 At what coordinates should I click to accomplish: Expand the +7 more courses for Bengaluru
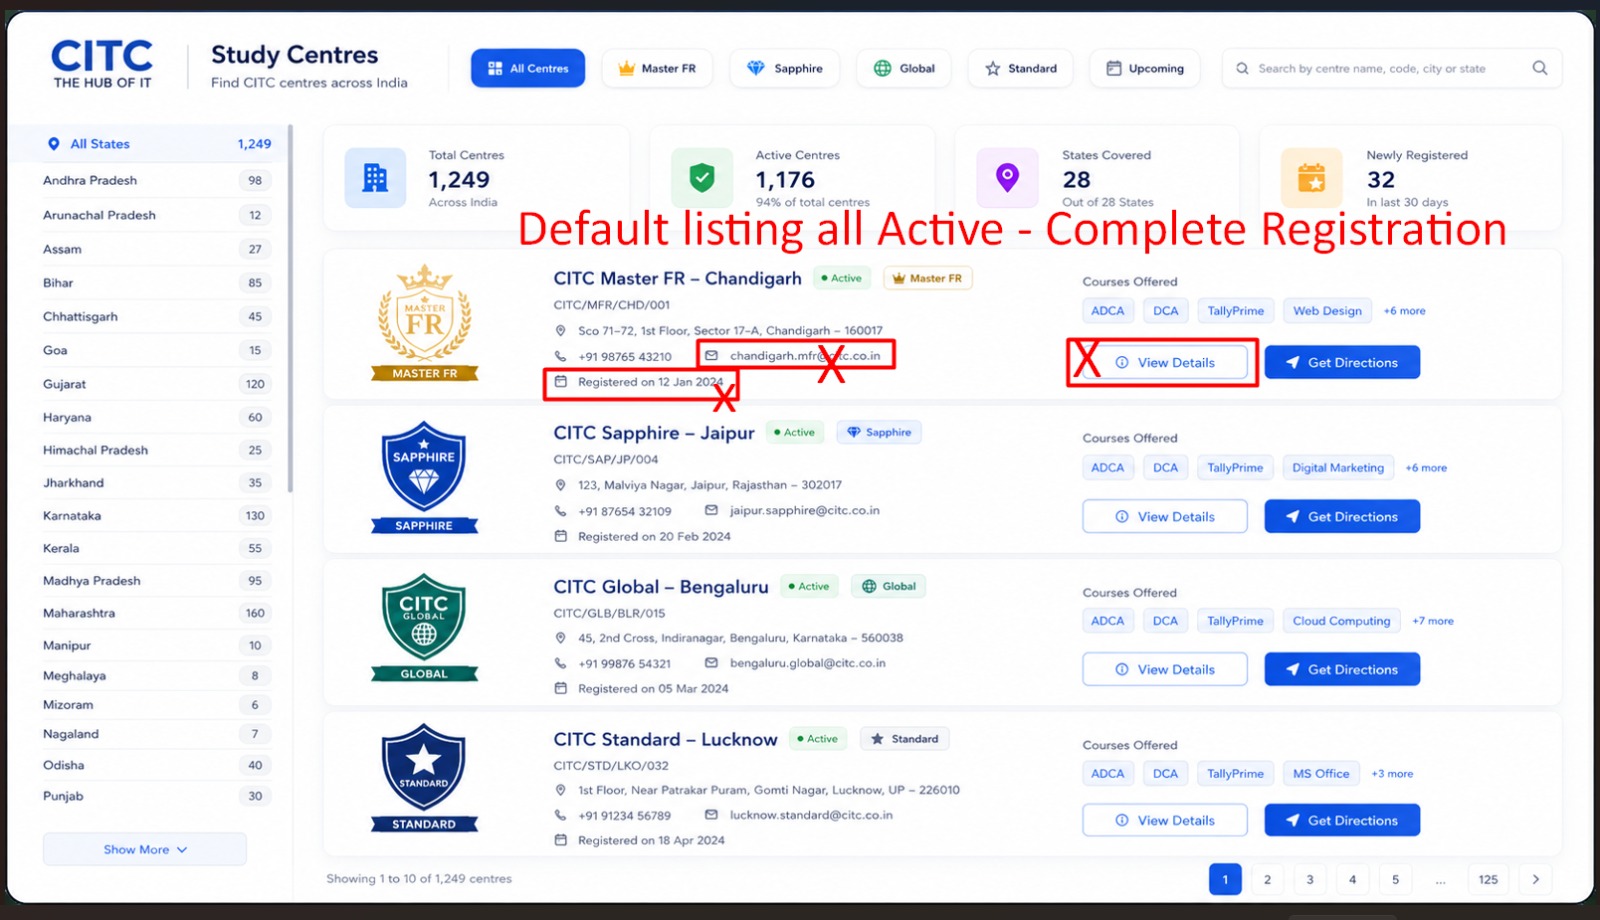tap(1433, 621)
